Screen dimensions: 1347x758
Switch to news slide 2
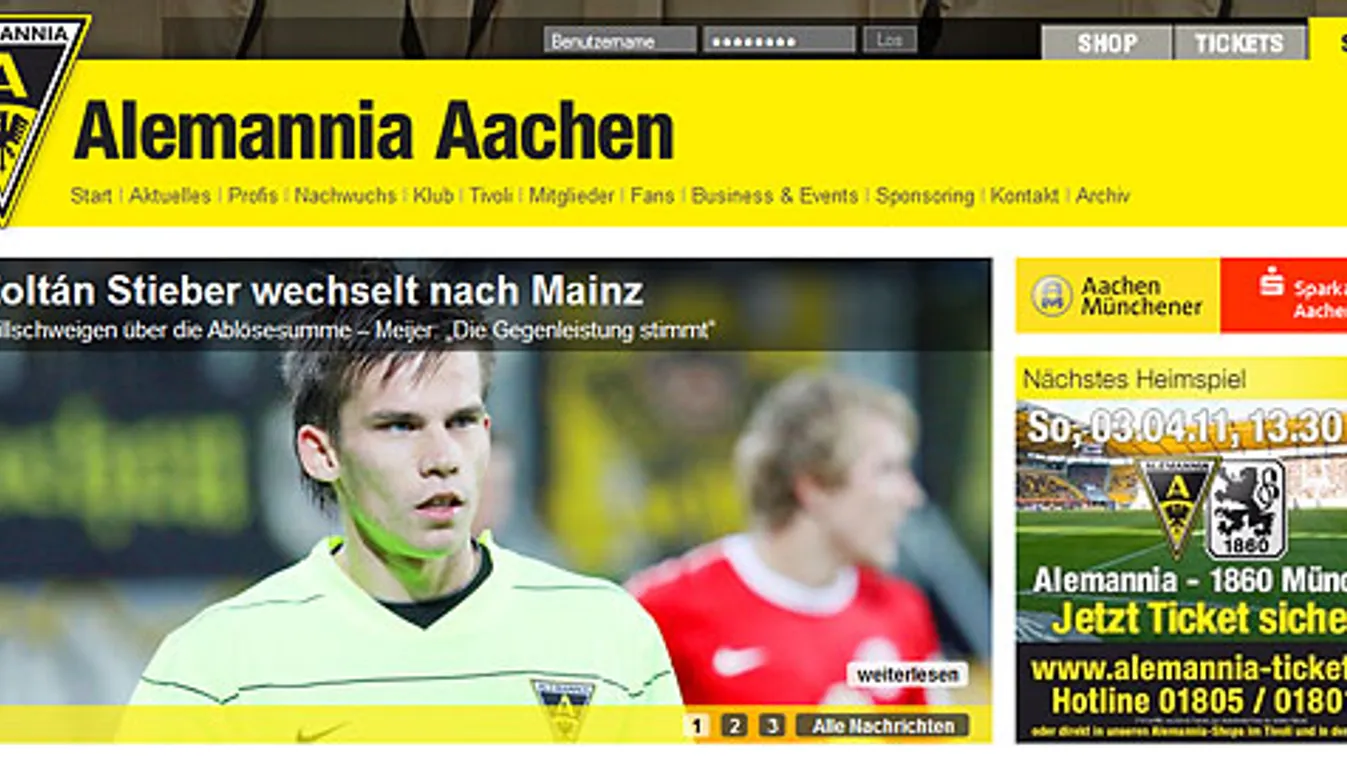734,725
